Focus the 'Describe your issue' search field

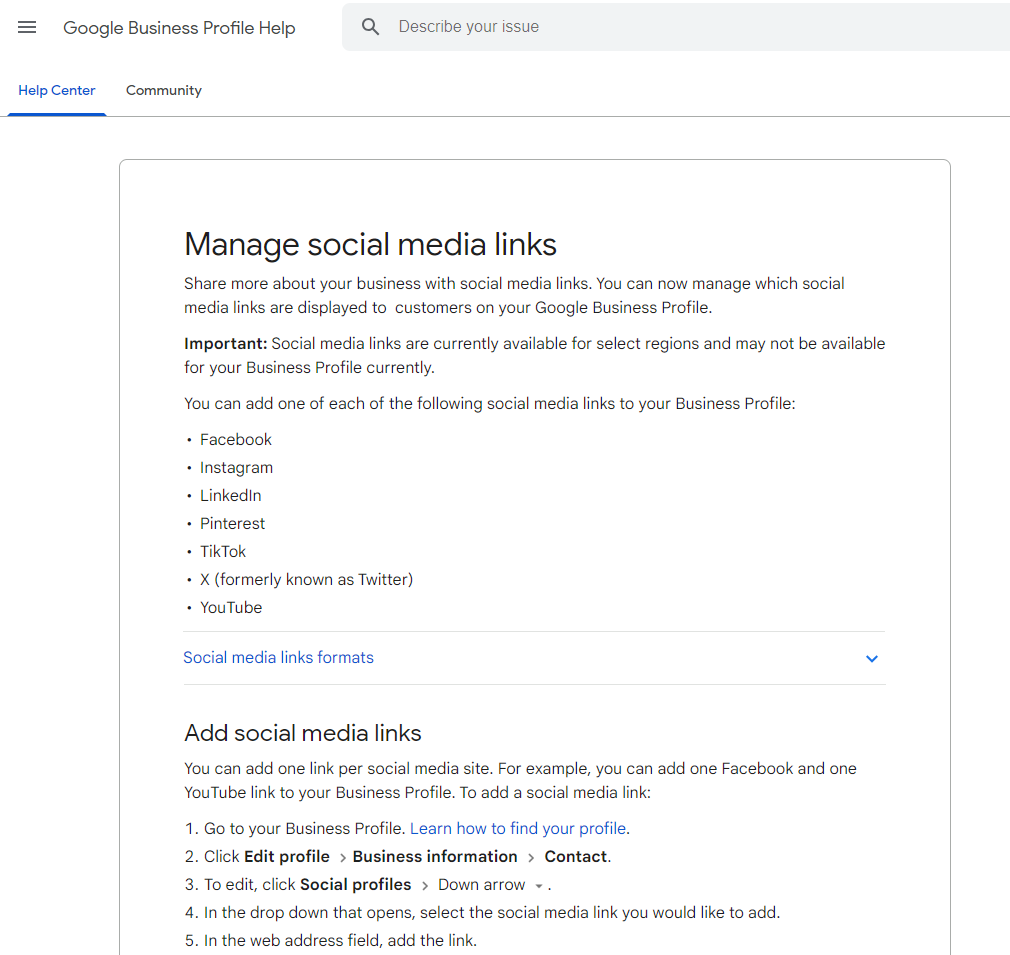(690, 27)
